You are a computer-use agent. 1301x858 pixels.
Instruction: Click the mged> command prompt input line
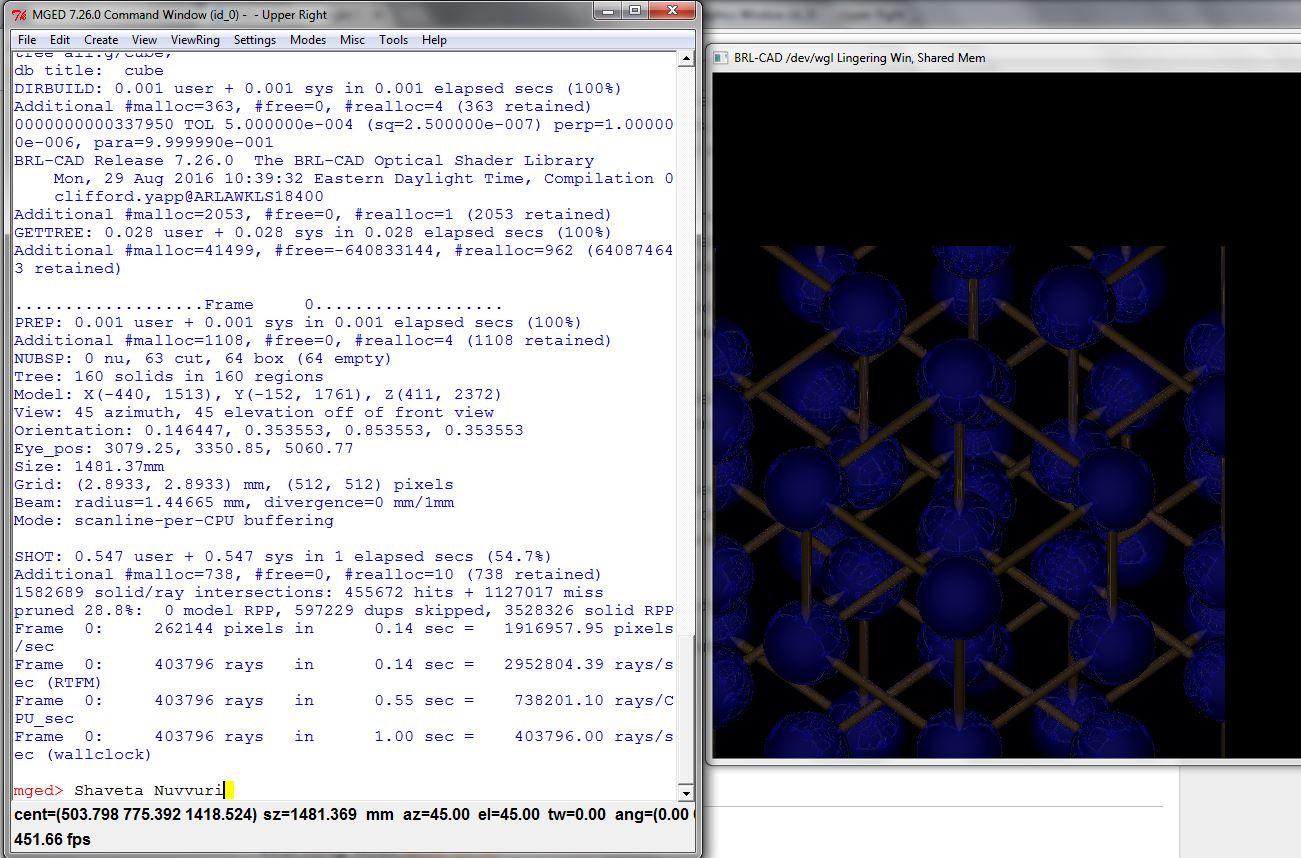[345, 790]
